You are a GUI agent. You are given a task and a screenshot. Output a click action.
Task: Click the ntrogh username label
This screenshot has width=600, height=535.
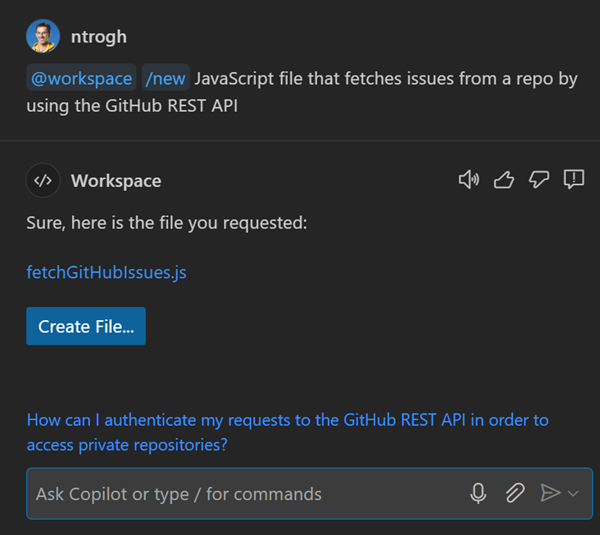(99, 37)
